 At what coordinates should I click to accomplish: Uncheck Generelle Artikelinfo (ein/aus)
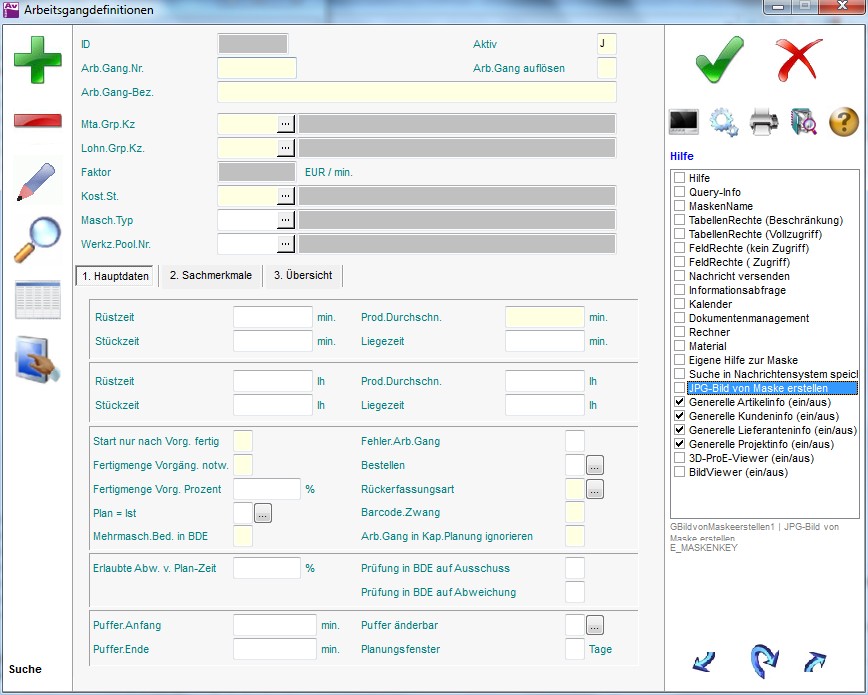pyautogui.click(x=680, y=402)
